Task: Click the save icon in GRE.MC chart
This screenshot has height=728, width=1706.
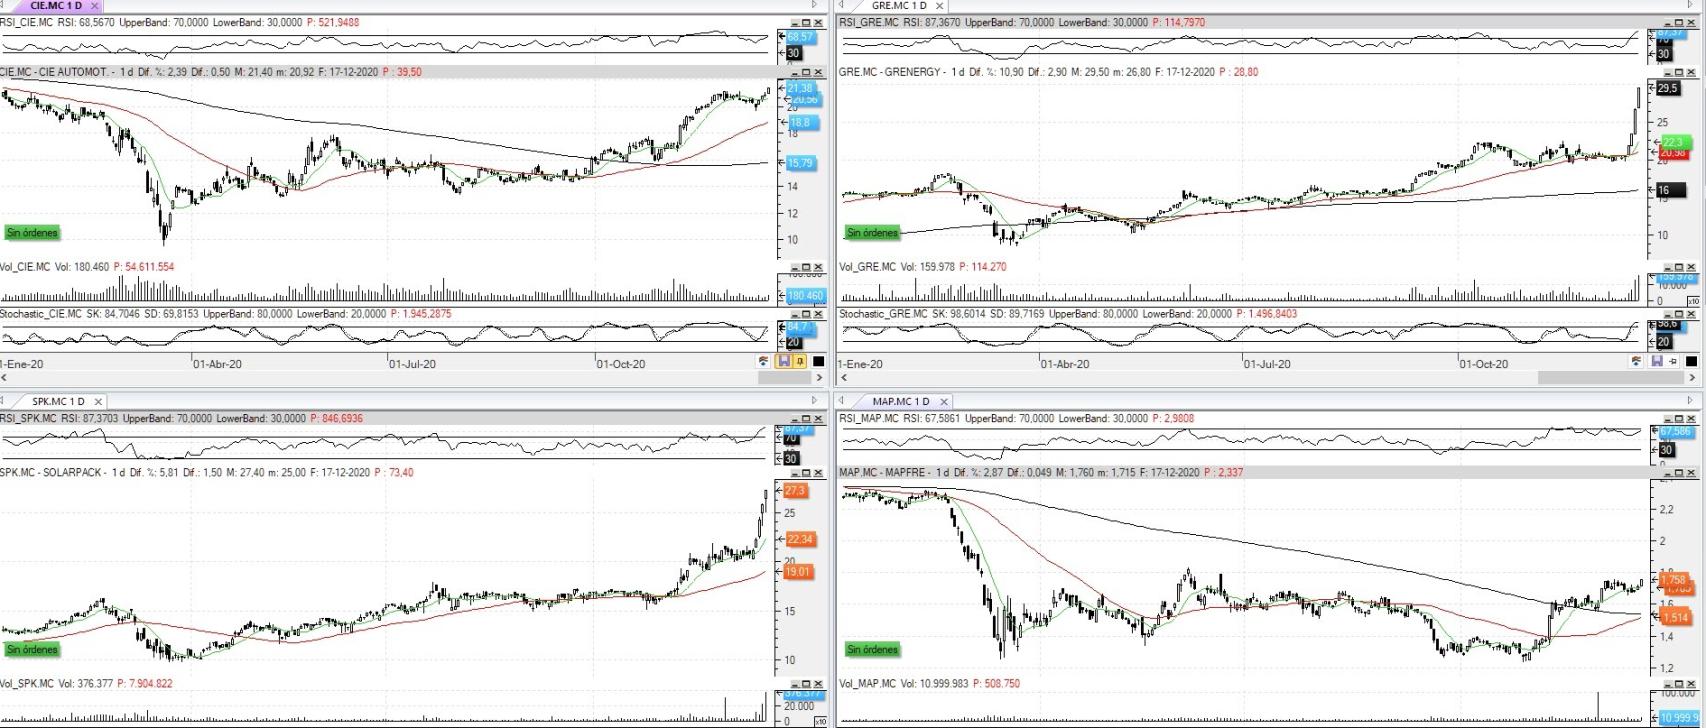Action: (x=1657, y=361)
